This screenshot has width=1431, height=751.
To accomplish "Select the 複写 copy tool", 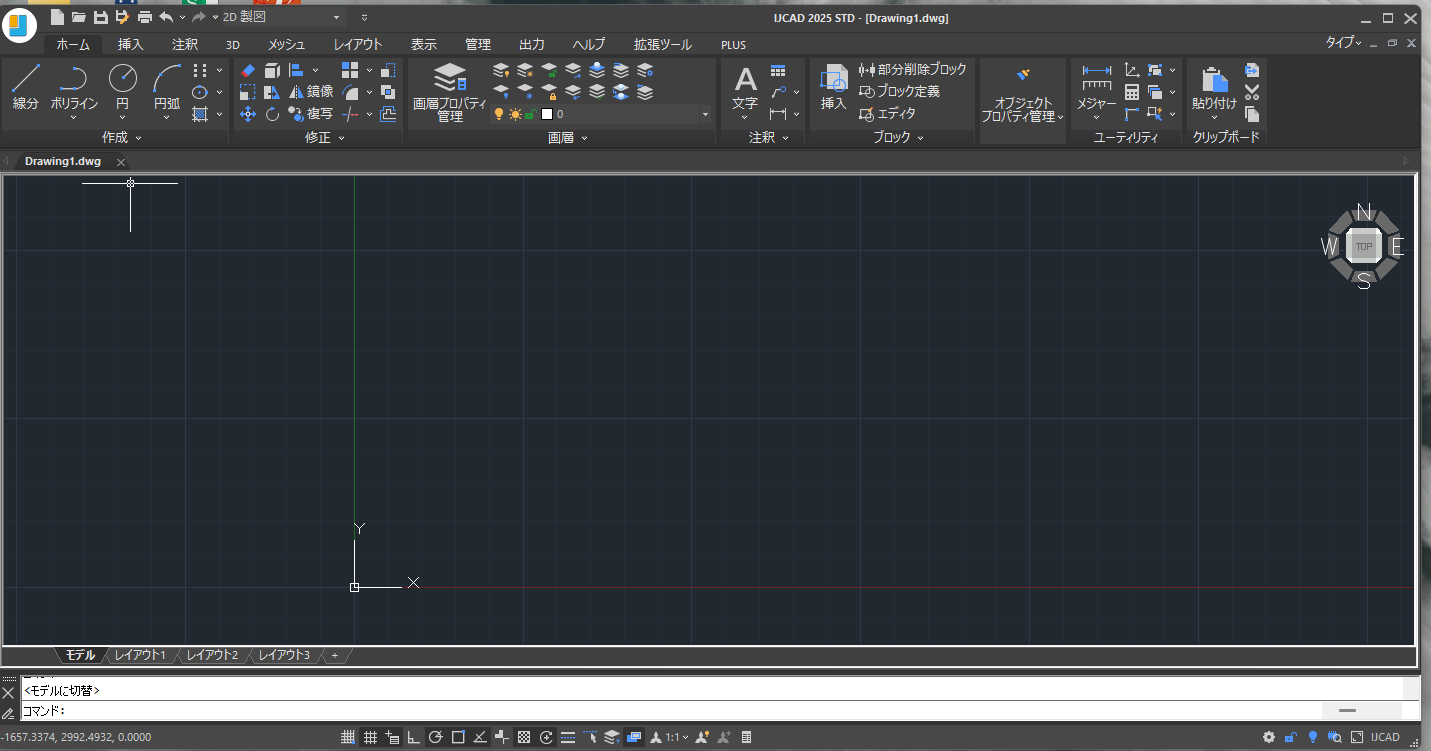I will [x=311, y=114].
